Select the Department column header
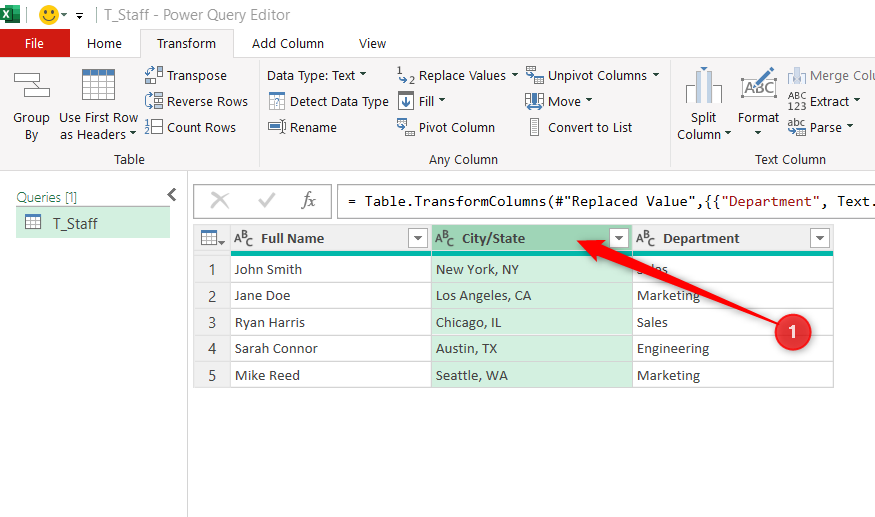Viewport: 875px width, 517px height. [x=733, y=238]
